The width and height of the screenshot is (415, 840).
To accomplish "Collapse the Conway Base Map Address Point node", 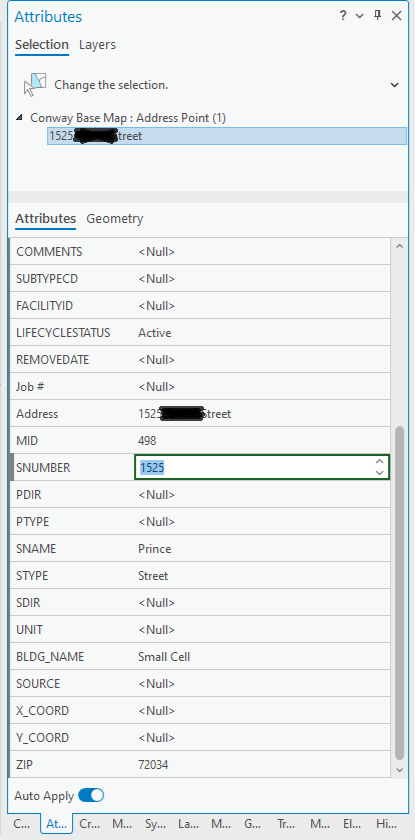I will click(20, 117).
